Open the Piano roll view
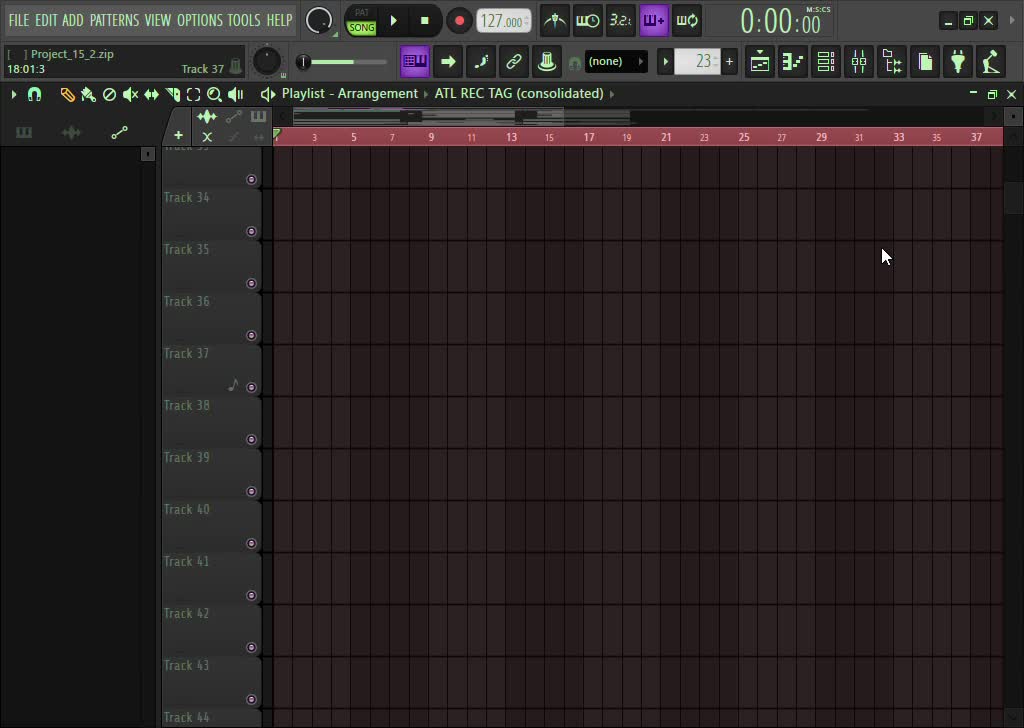This screenshot has width=1024, height=728. [793, 62]
